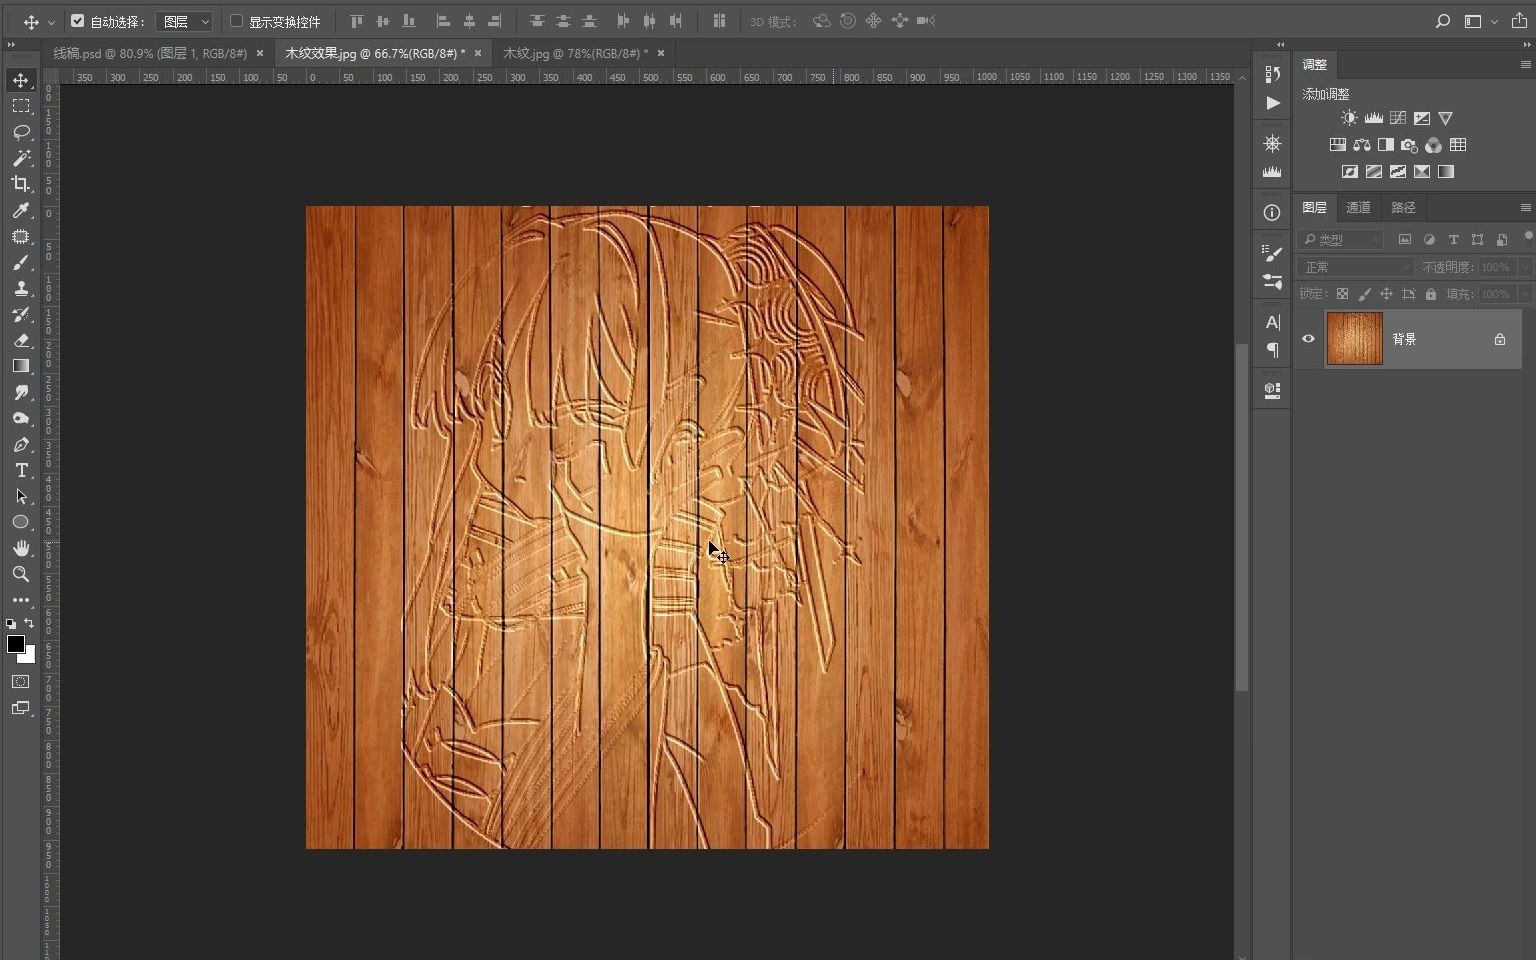Image resolution: width=1536 pixels, height=960 pixels.
Task: Open the 正常 blend mode dropdown
Action: coord(1355,267)
